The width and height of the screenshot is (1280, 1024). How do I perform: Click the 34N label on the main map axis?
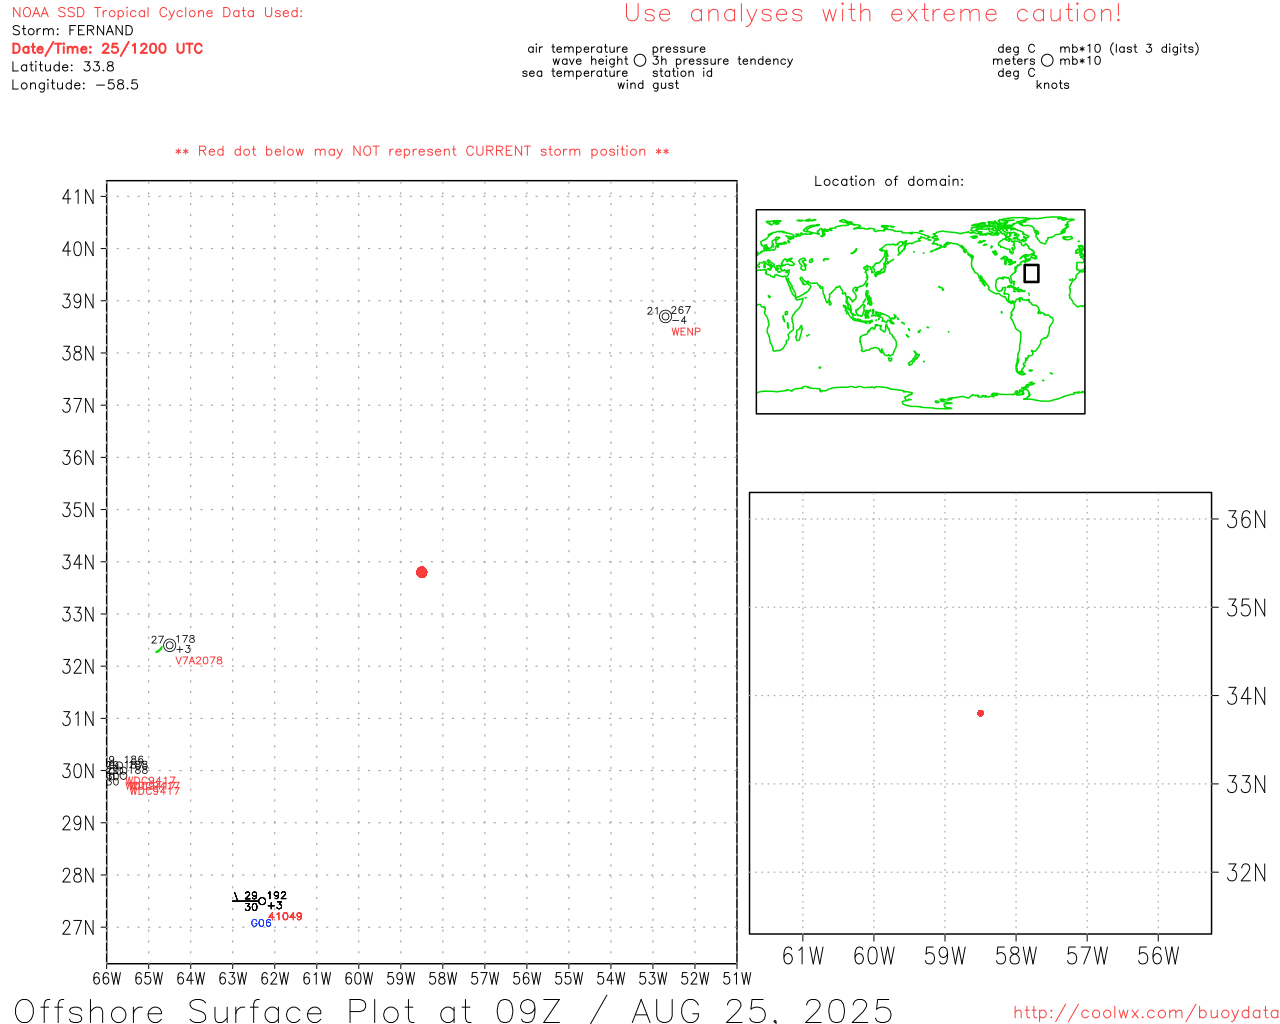[79, 562]
